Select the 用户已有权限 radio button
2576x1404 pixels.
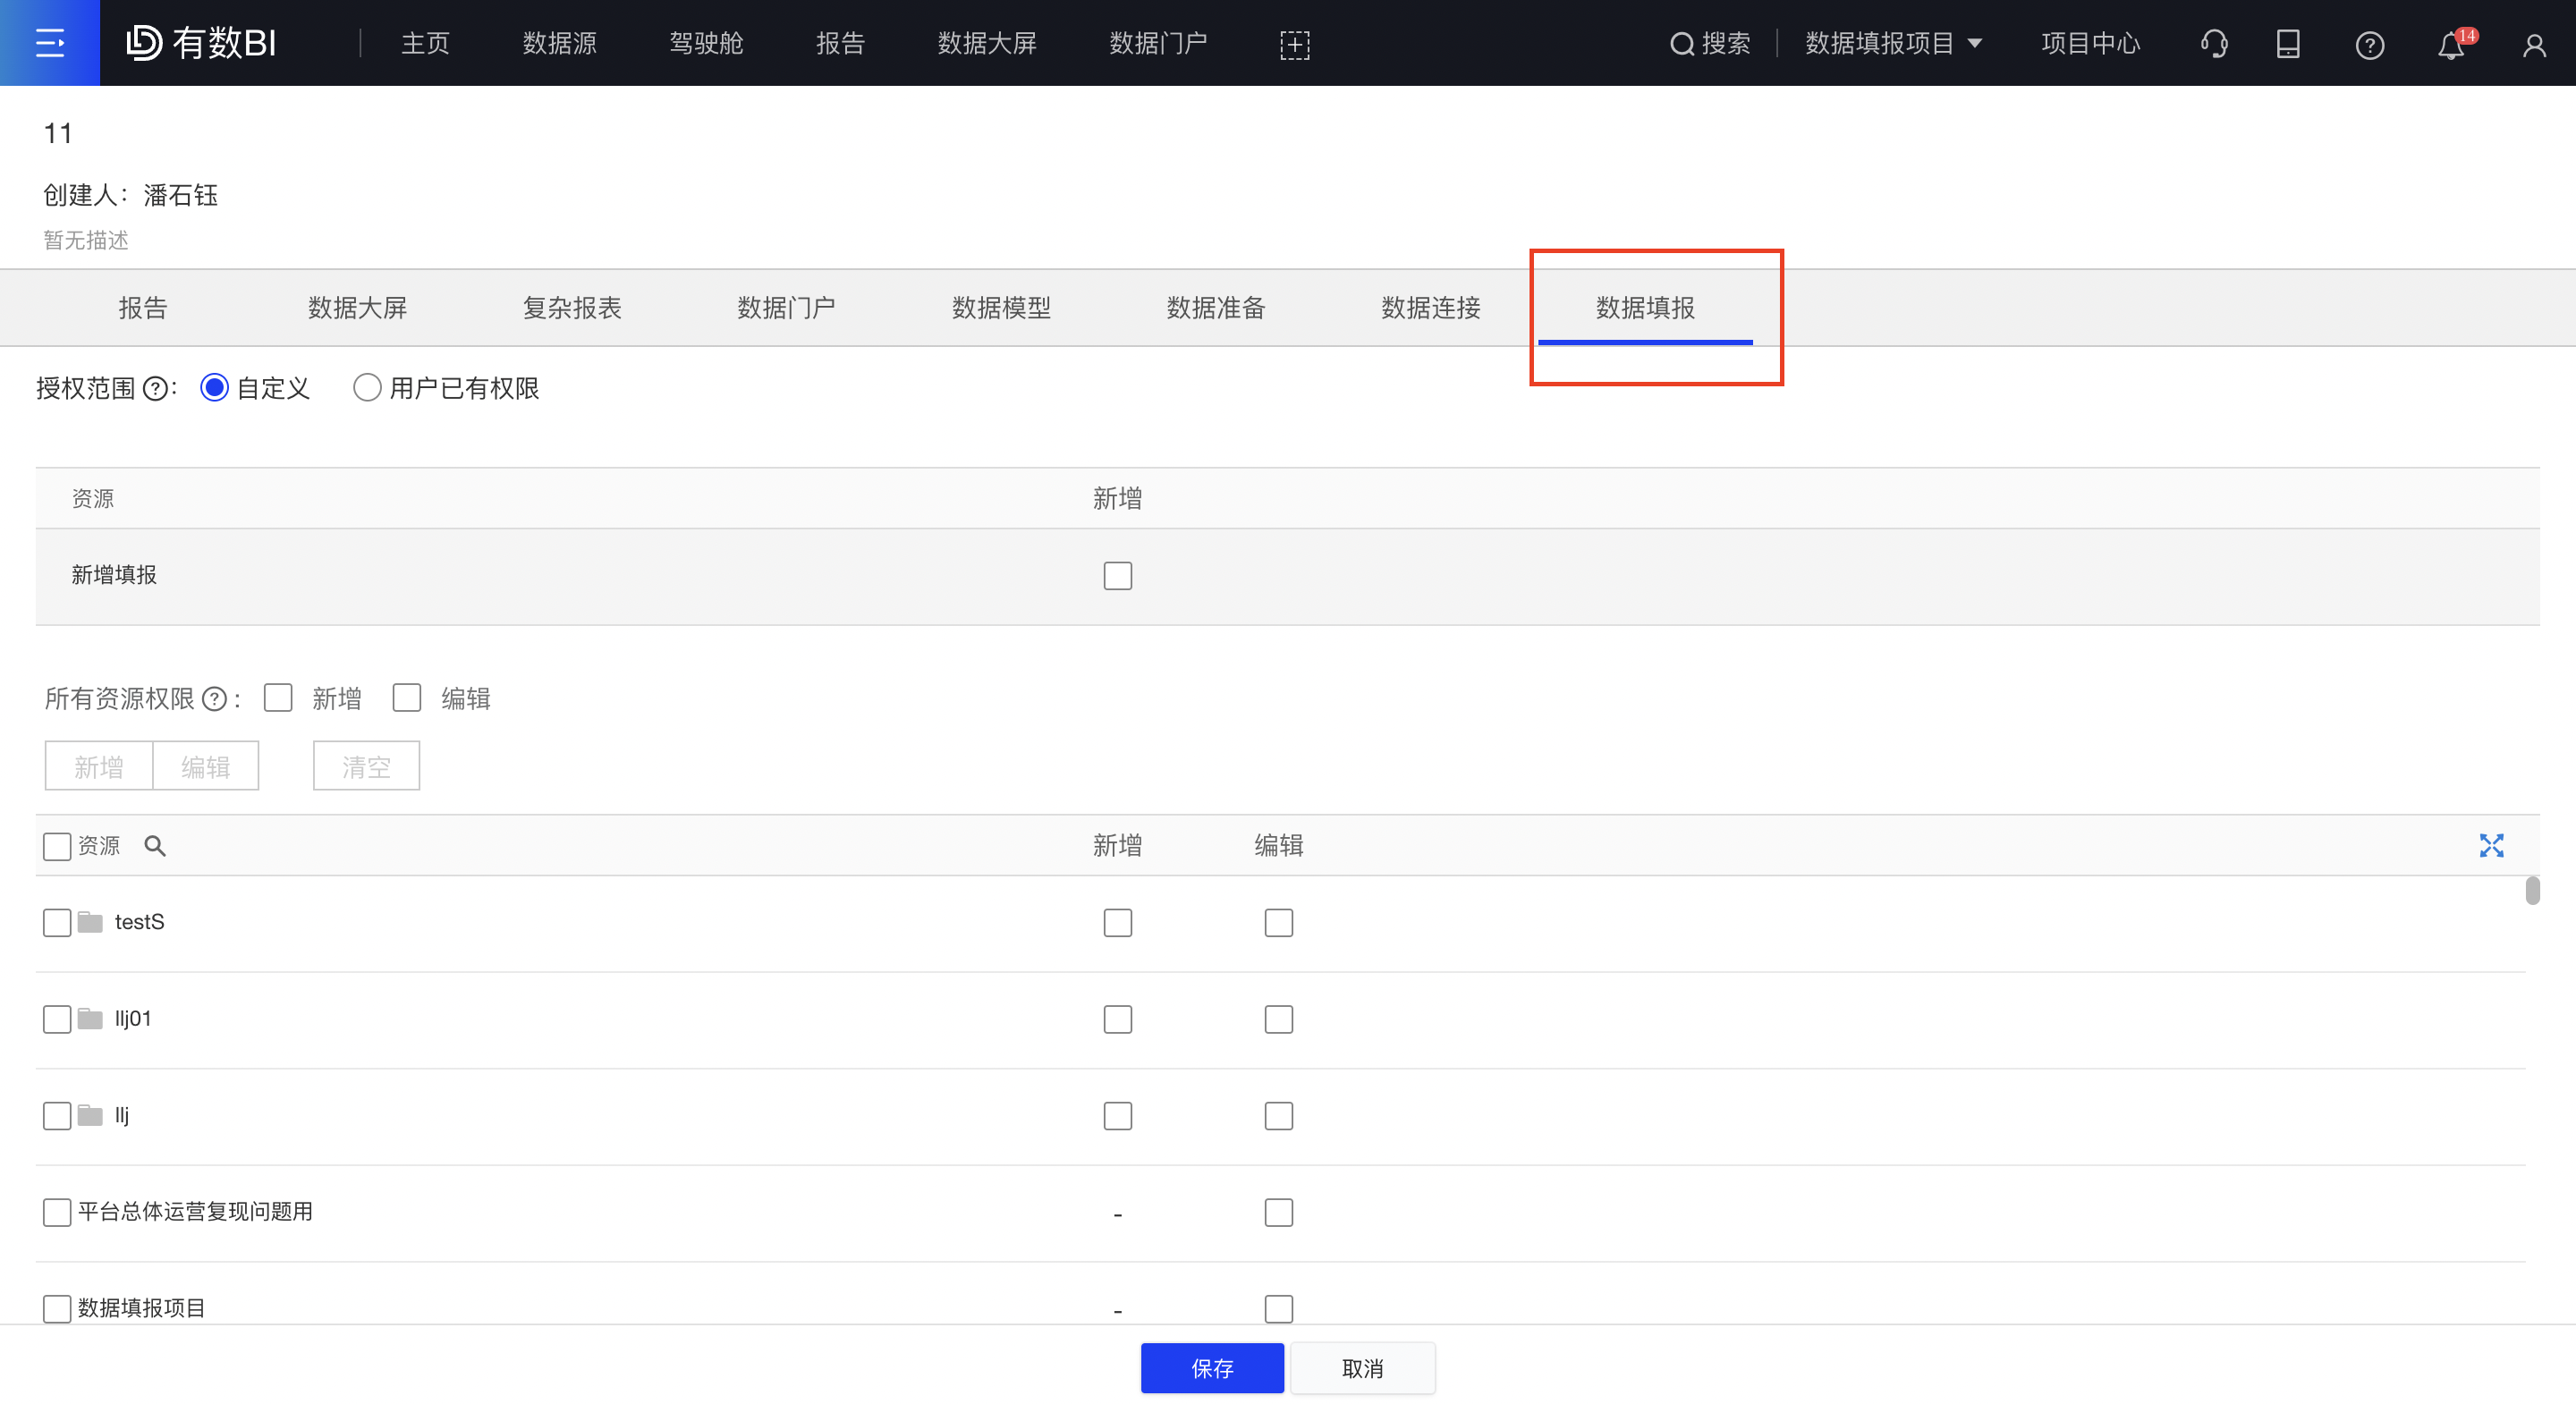tap(367, 387)
